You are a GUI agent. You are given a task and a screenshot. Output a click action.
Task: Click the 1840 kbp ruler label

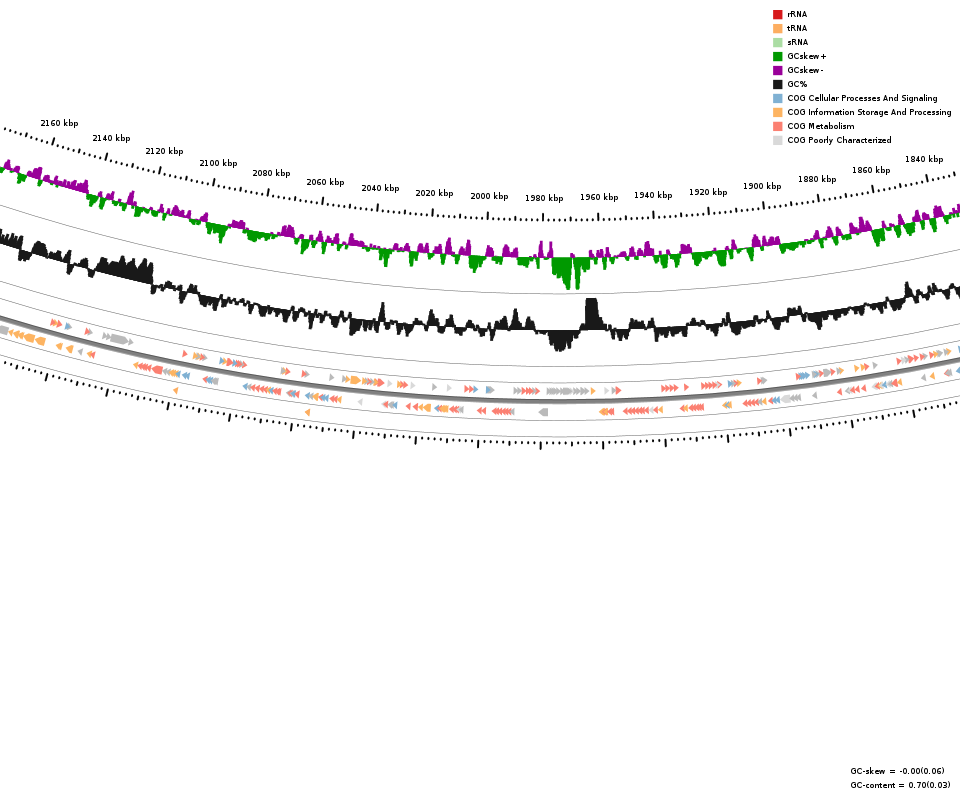click(924, 159)
